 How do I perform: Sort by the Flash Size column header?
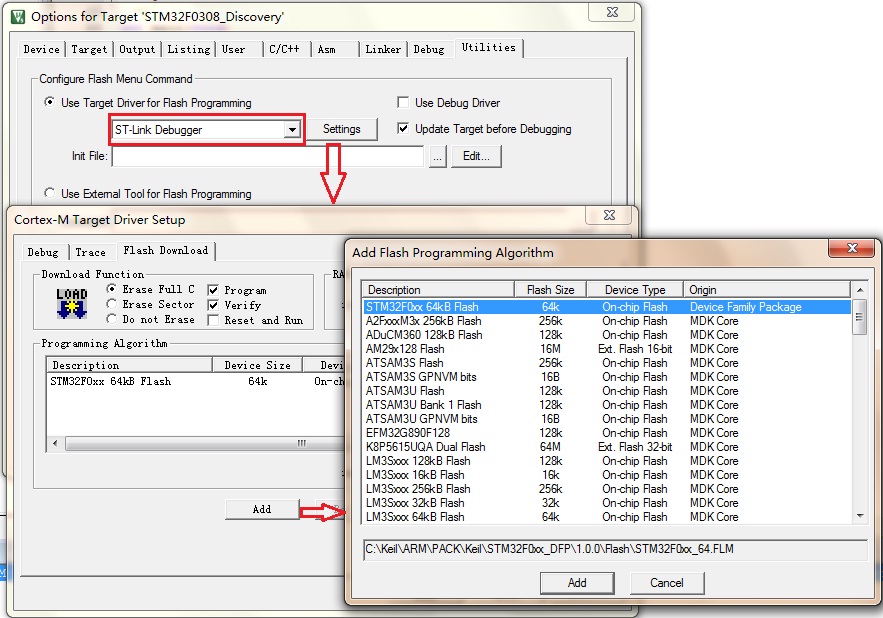tap(550, 290)
